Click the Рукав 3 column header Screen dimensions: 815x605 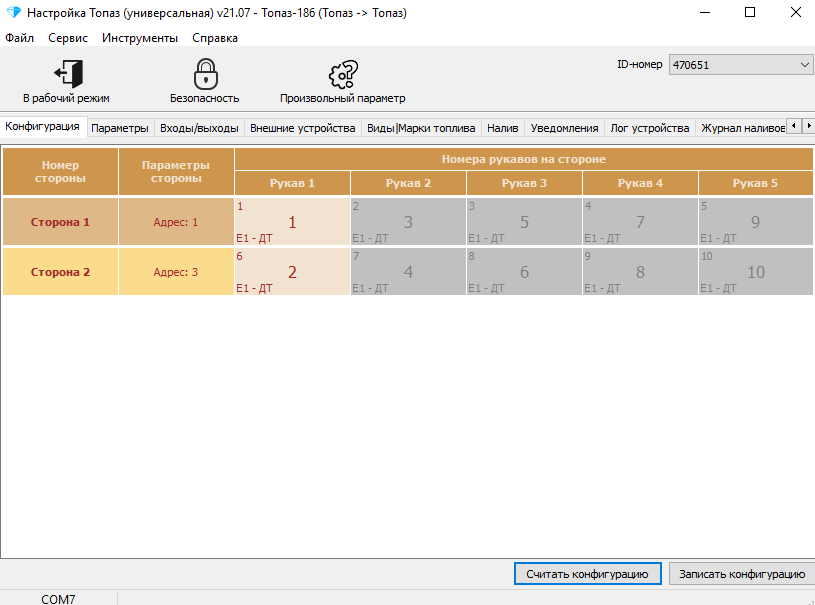click(524, 183)
